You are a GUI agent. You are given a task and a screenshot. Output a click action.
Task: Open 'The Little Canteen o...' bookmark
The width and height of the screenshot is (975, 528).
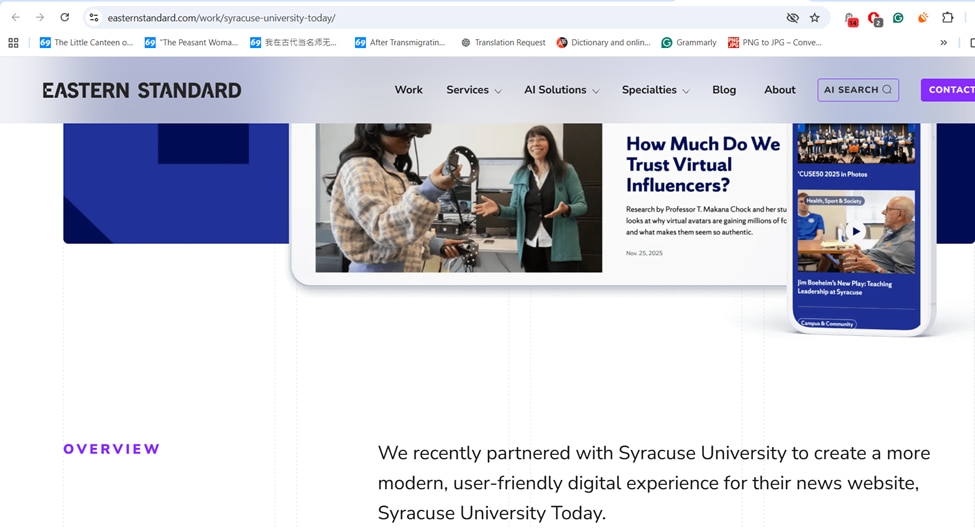click(86, 42)
